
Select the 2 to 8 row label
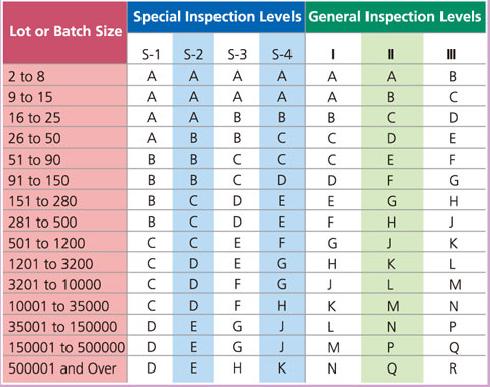[26, 76]
